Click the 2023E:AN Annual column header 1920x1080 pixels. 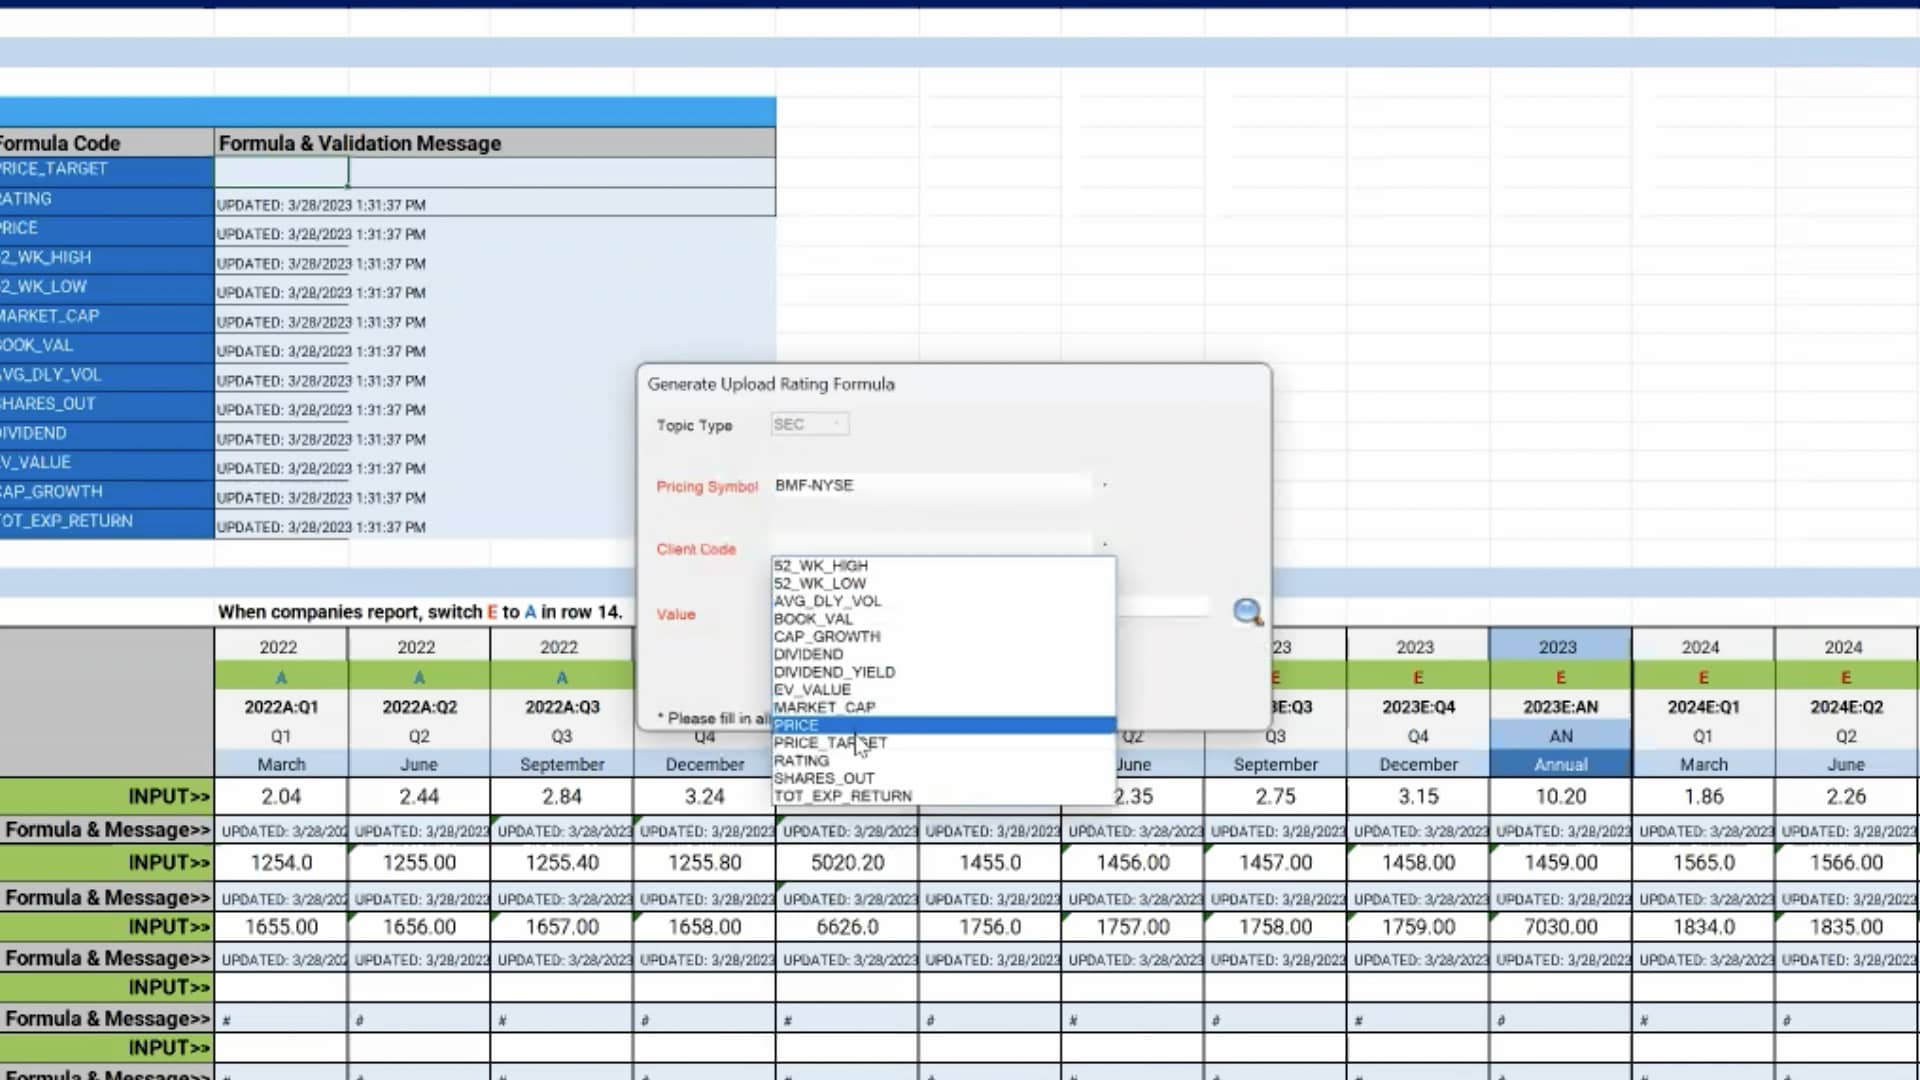pos(1560,707)
